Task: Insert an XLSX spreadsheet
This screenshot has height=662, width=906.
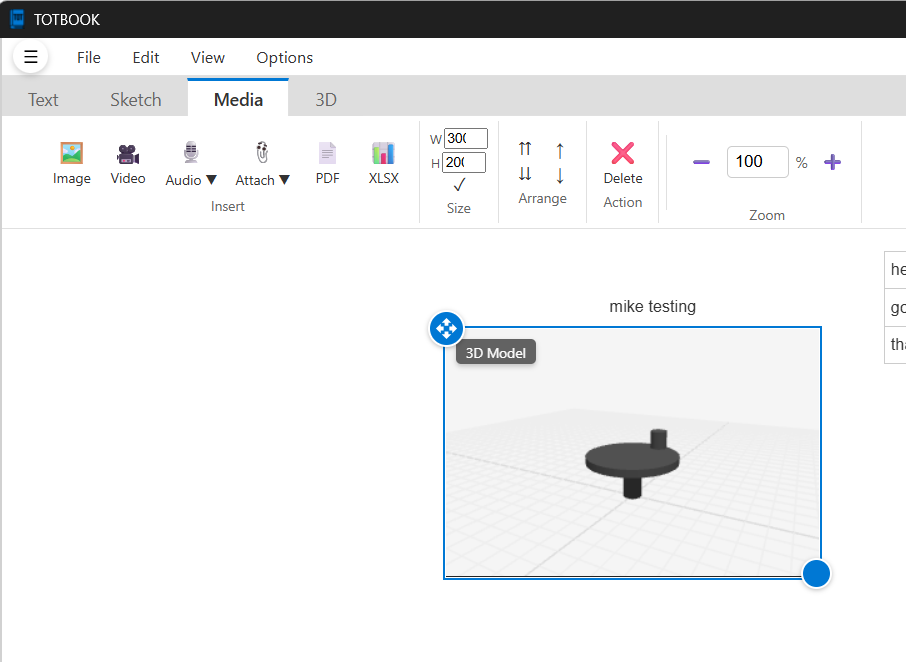Action: pos(384,163)
